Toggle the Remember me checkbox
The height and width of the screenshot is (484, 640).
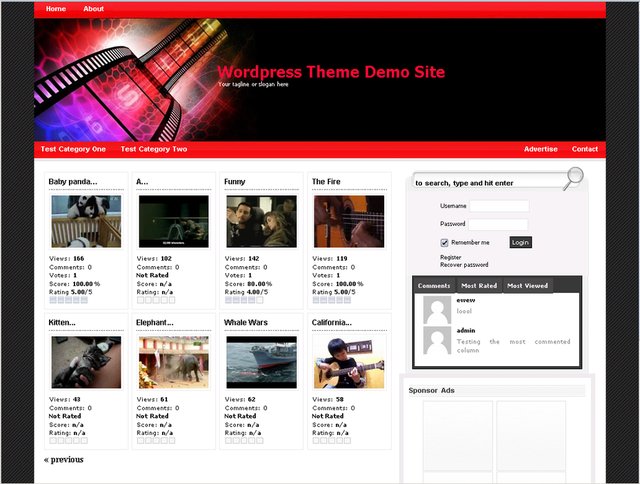coord(444,242)
